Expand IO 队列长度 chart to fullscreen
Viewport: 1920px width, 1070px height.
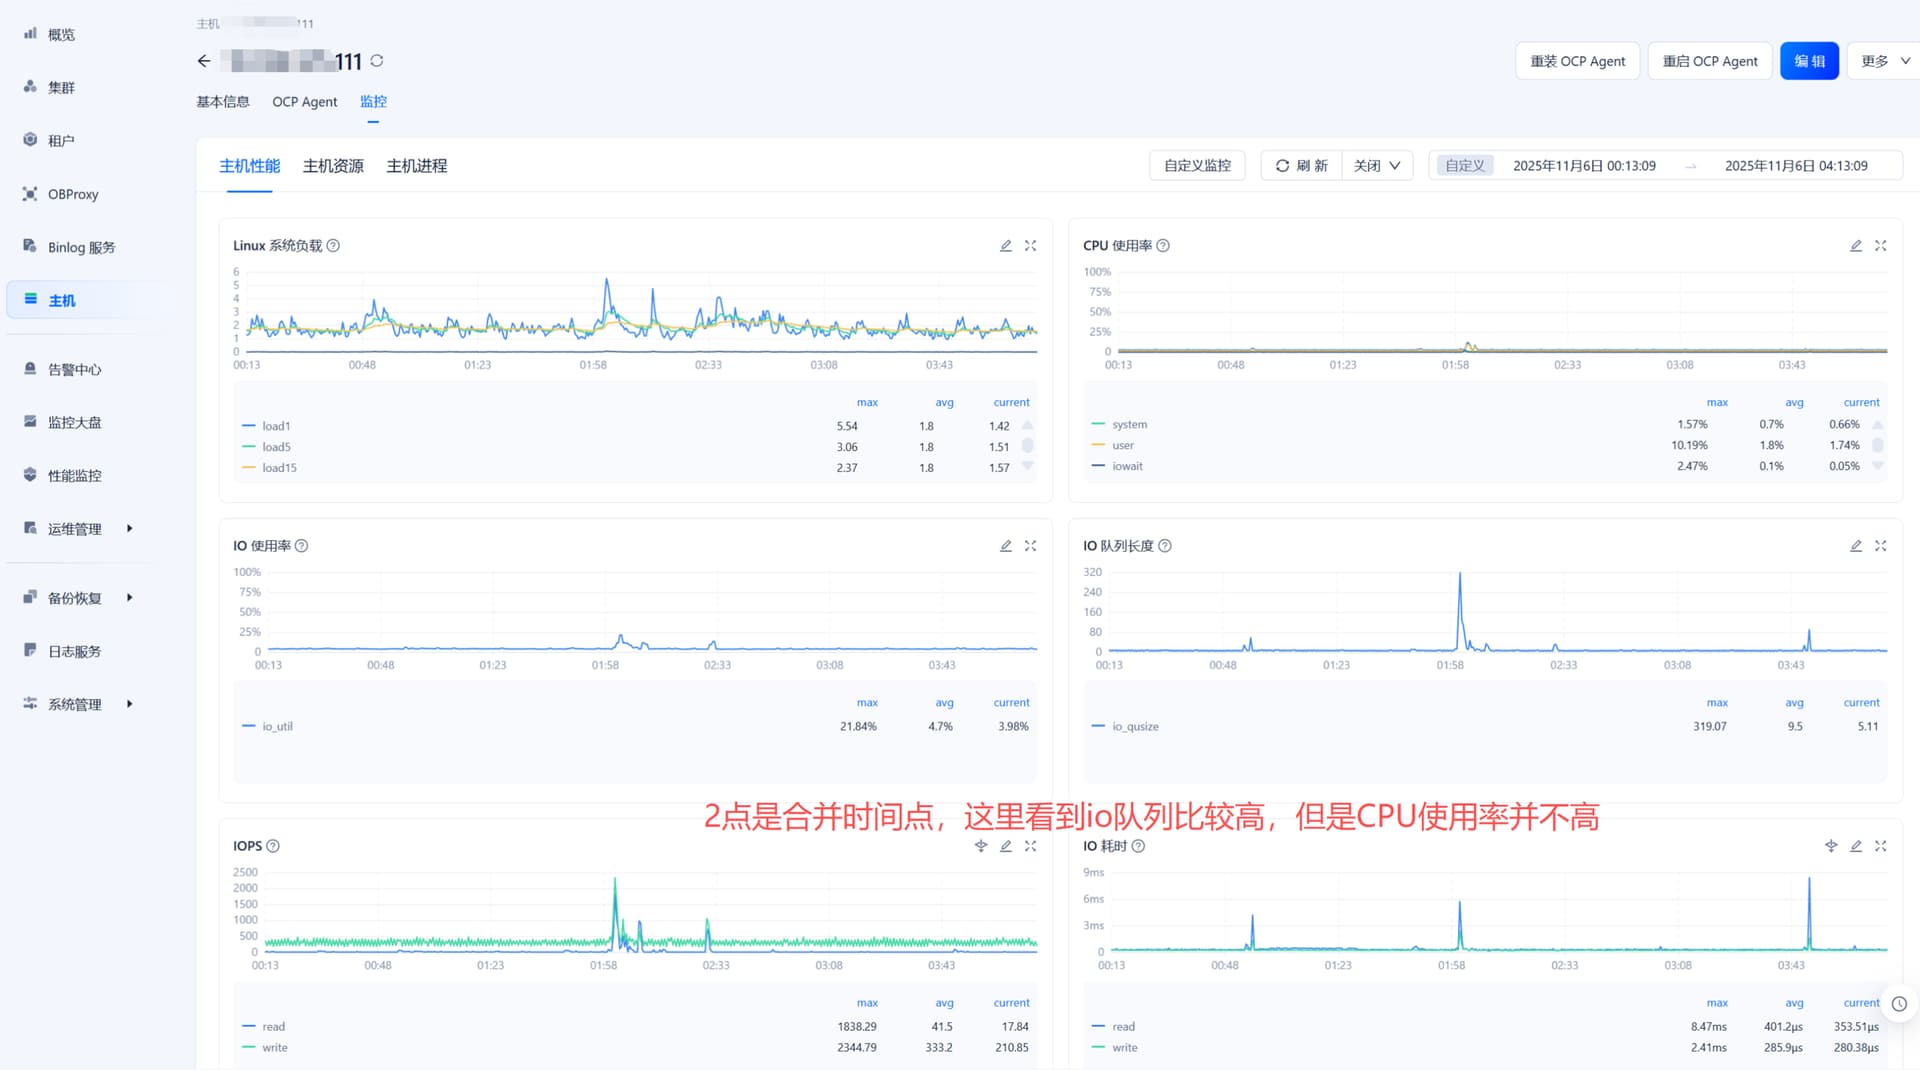(1880, 546)
